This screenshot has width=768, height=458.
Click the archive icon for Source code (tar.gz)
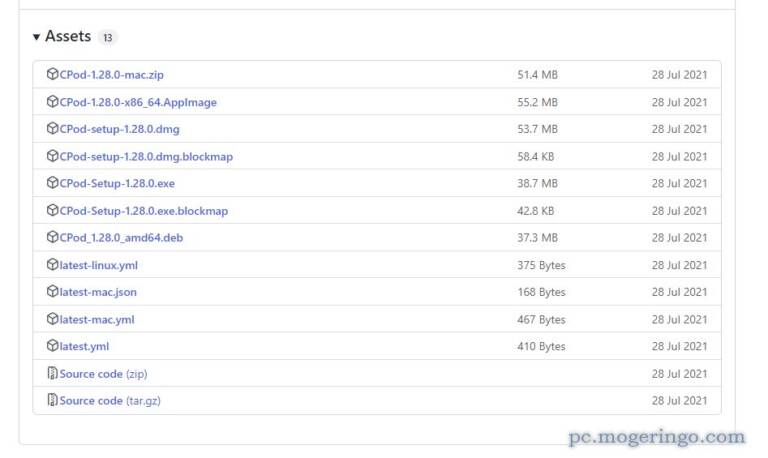point(52,400)
